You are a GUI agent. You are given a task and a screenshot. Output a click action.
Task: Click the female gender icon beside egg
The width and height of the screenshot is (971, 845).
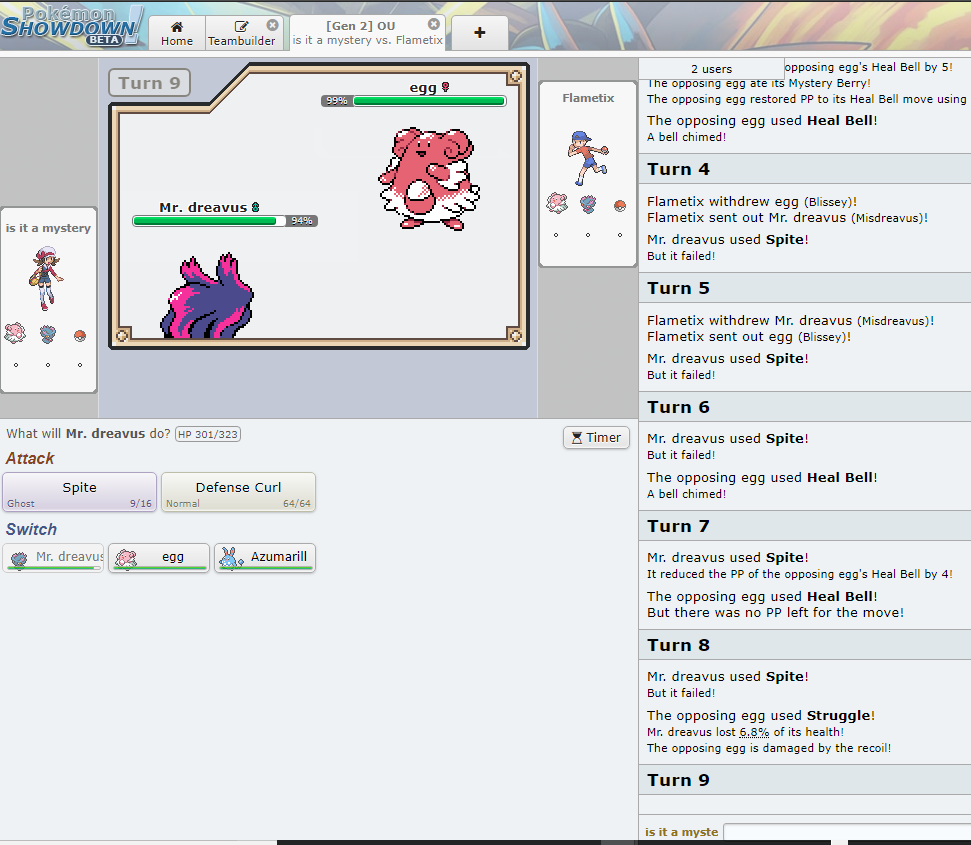point(445,87)
